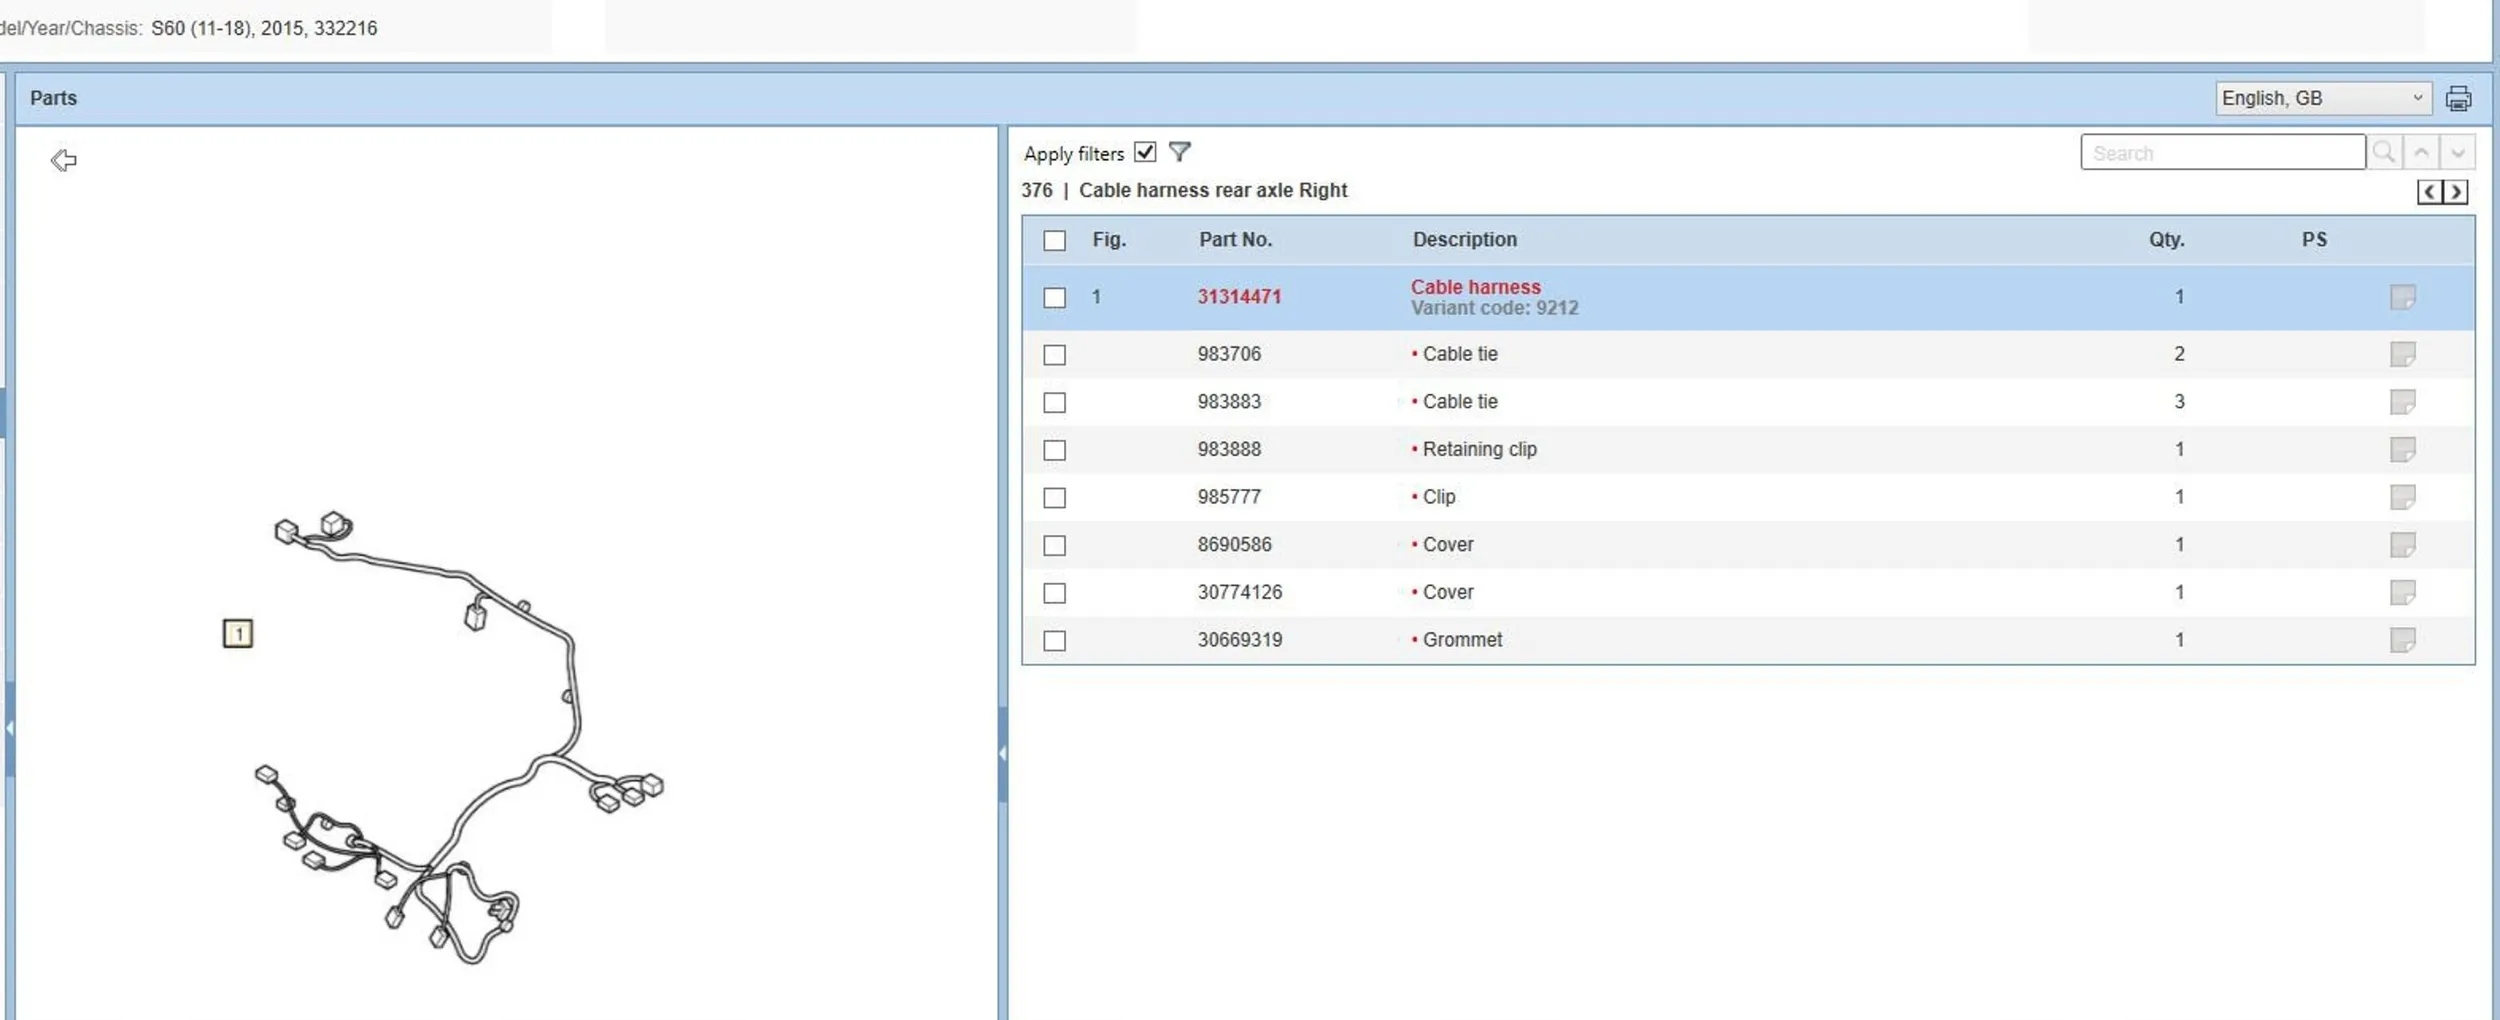Click the Description column header

coord(1464,240)
